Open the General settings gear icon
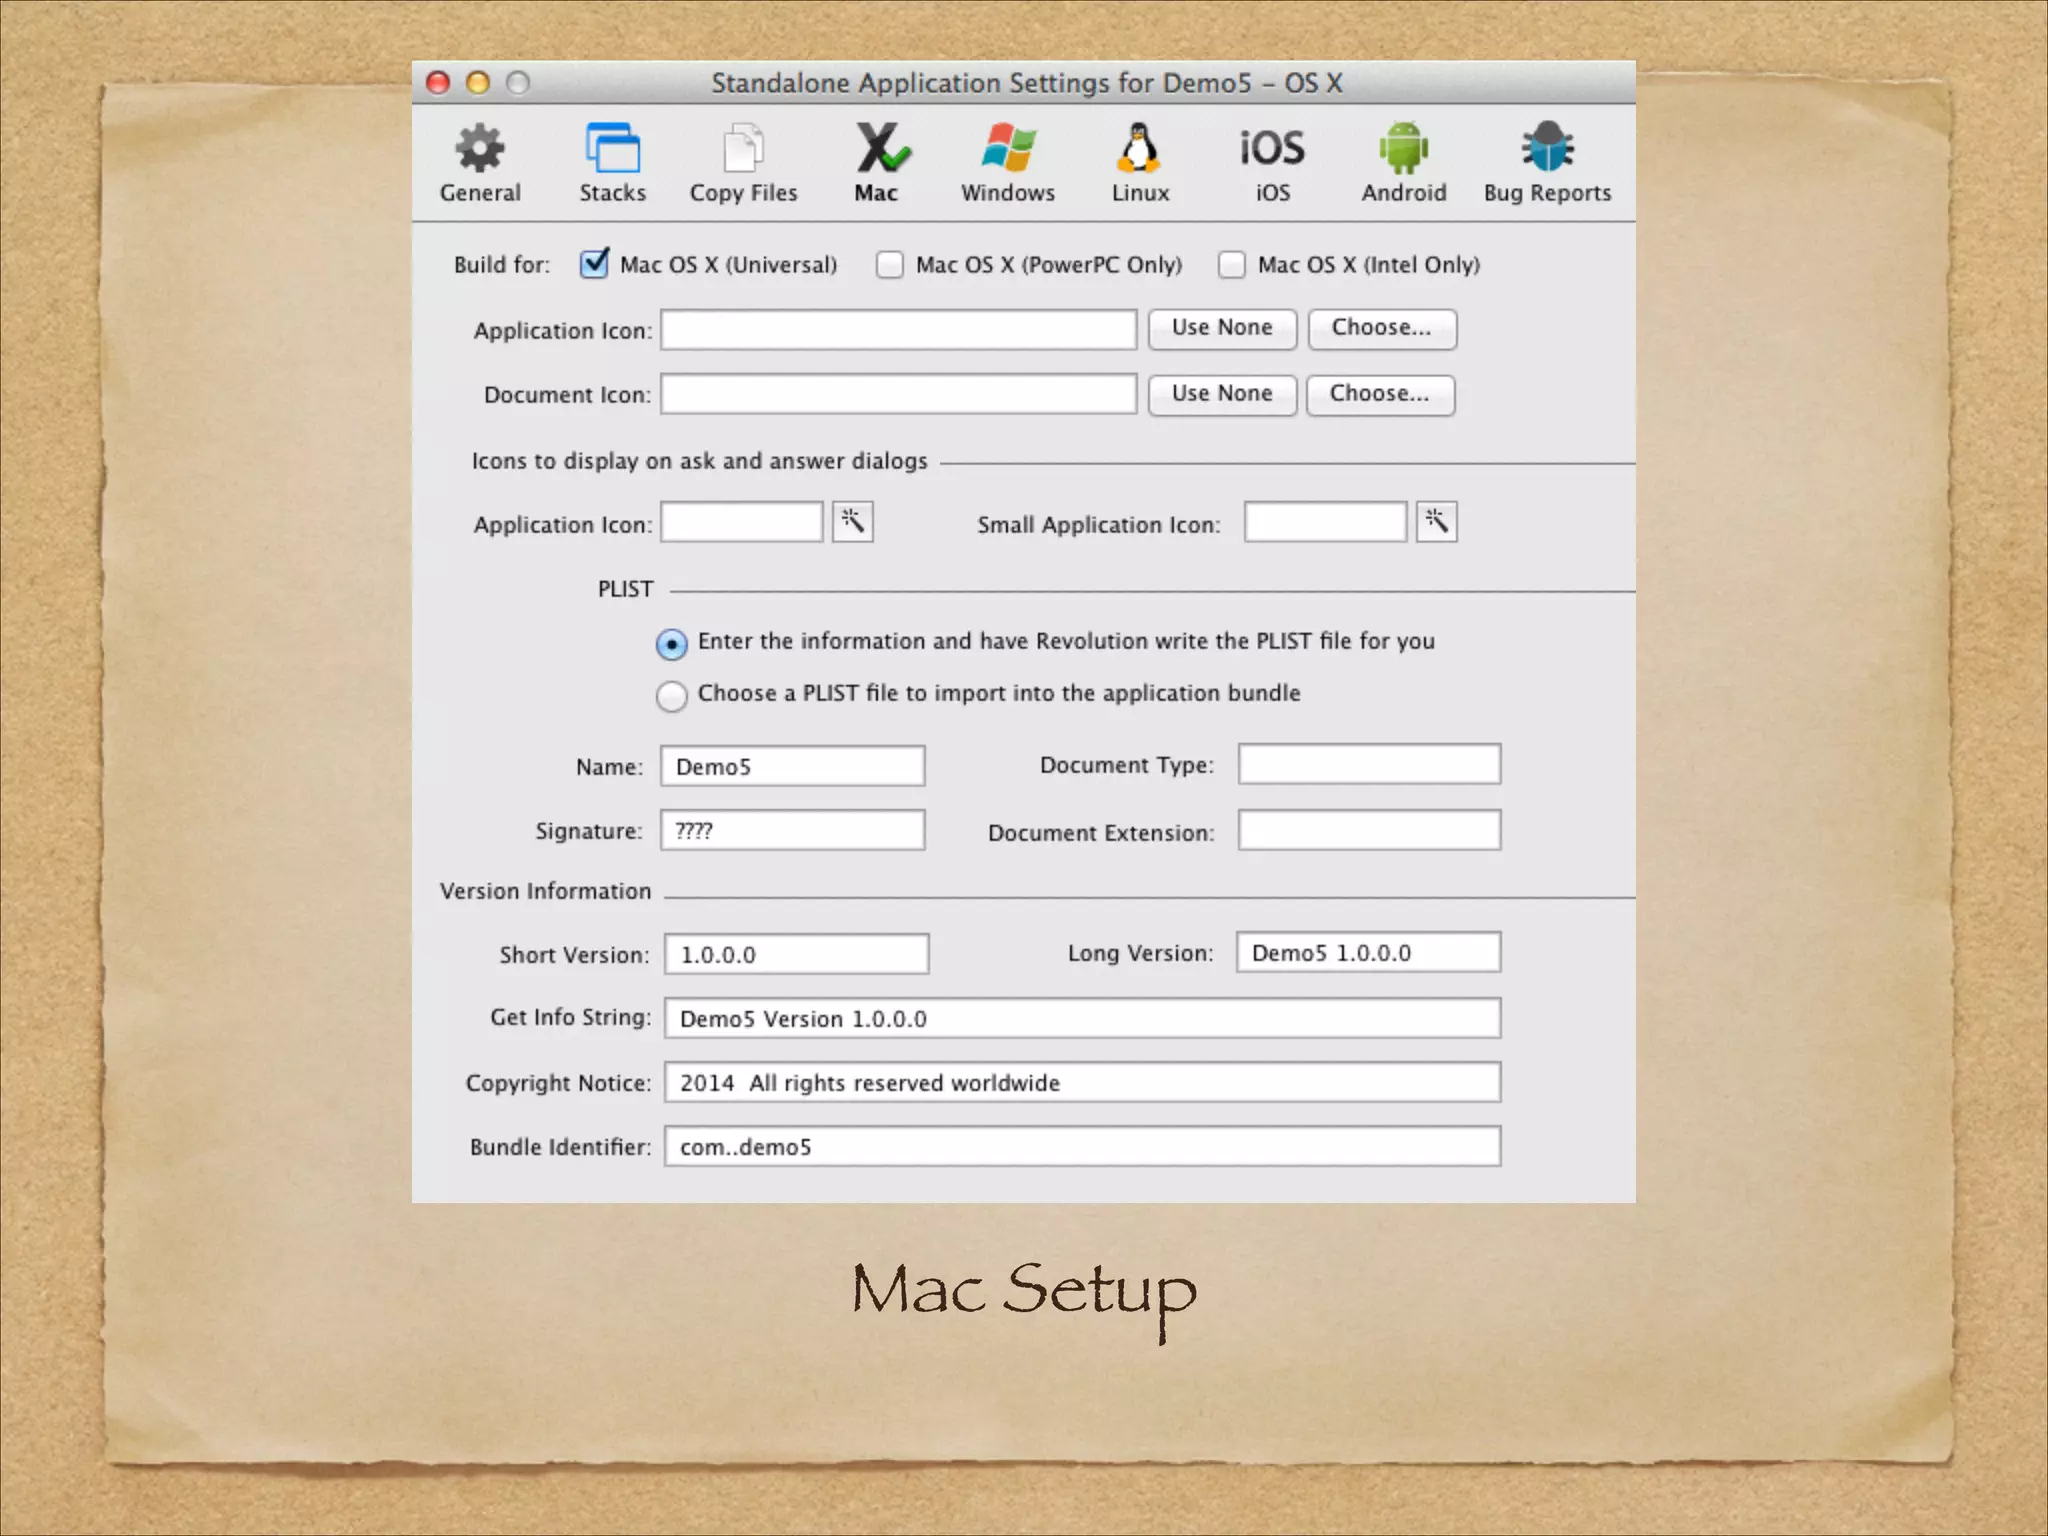 tap(480, 163)
